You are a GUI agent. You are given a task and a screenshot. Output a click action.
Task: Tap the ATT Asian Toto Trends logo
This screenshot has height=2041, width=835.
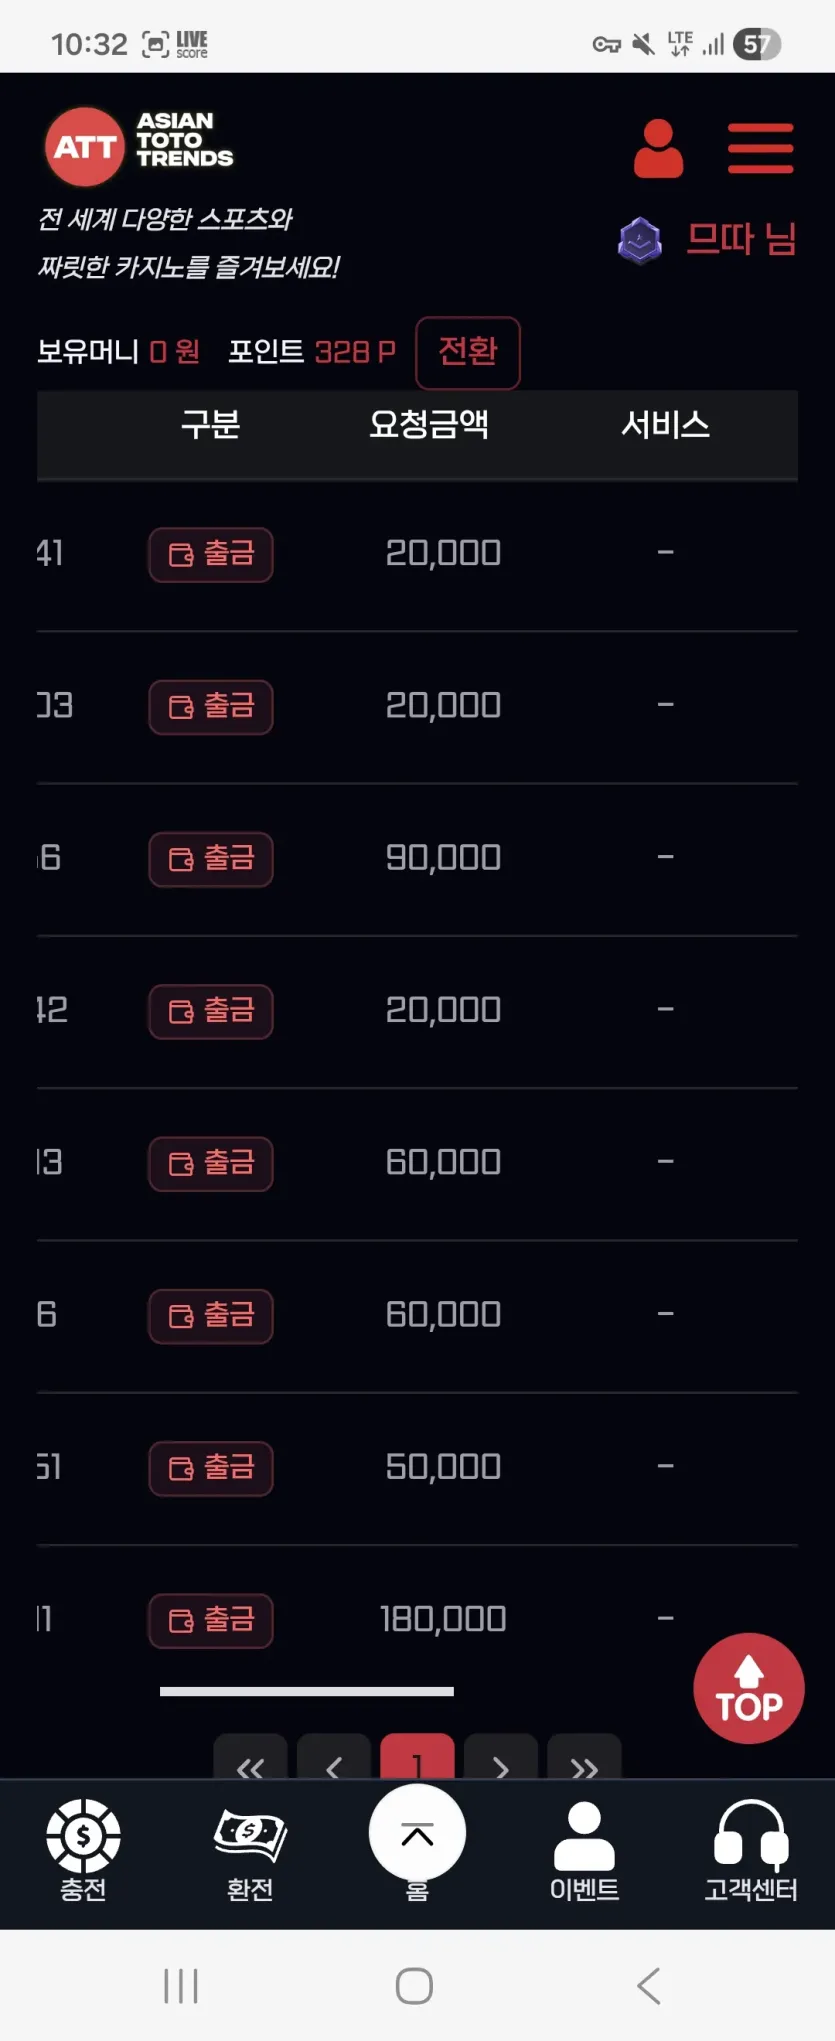coord(138,146)
